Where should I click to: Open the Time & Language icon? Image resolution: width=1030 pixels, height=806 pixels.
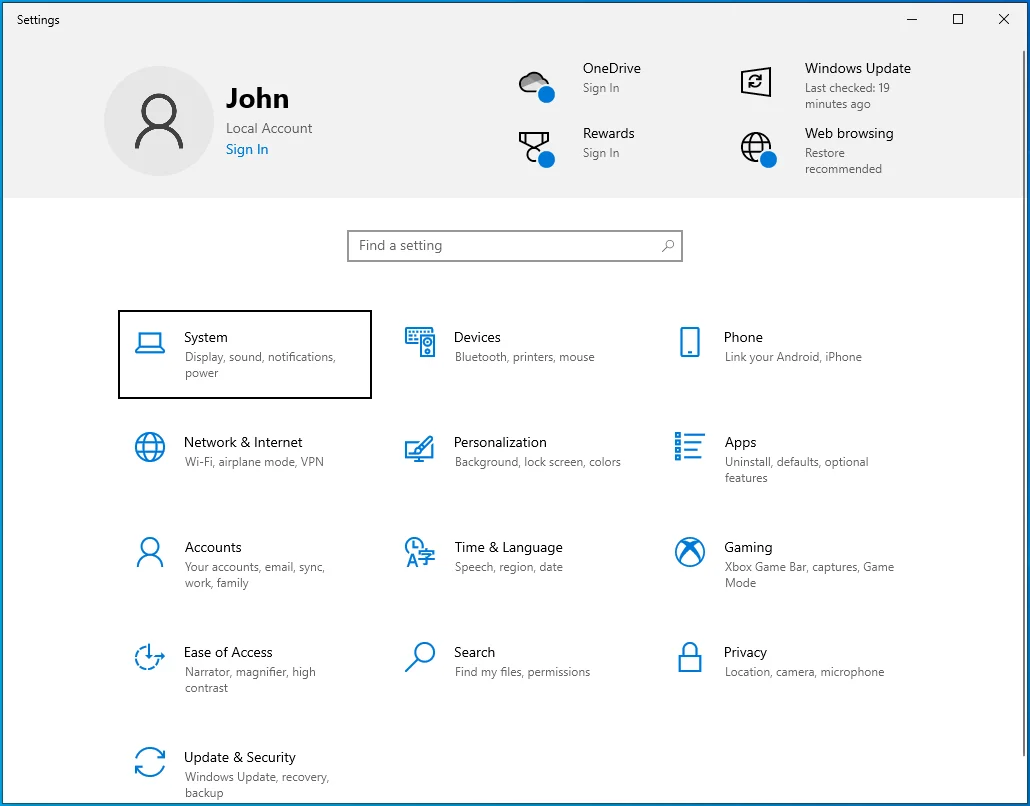[x=420, y=552]
